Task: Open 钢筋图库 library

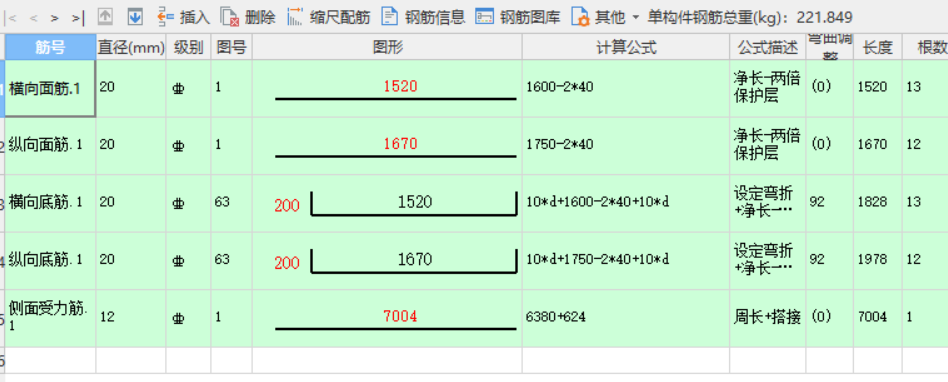Action: (x=518, y=17)
